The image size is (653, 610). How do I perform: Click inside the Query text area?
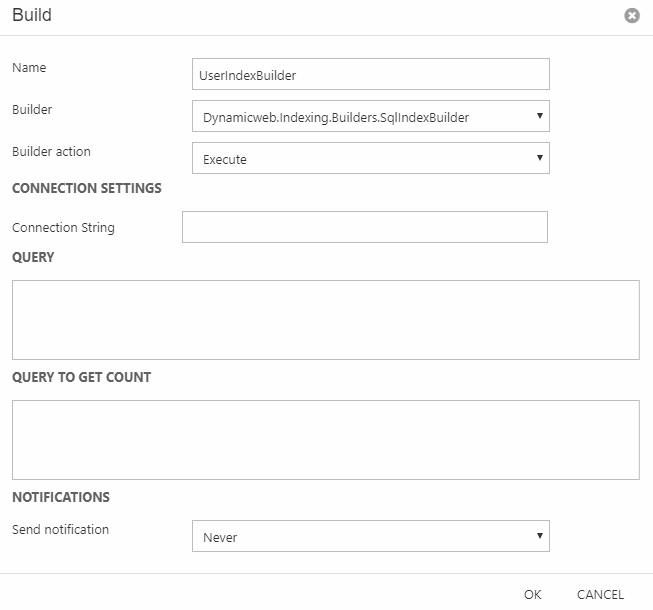coord(325,319)
